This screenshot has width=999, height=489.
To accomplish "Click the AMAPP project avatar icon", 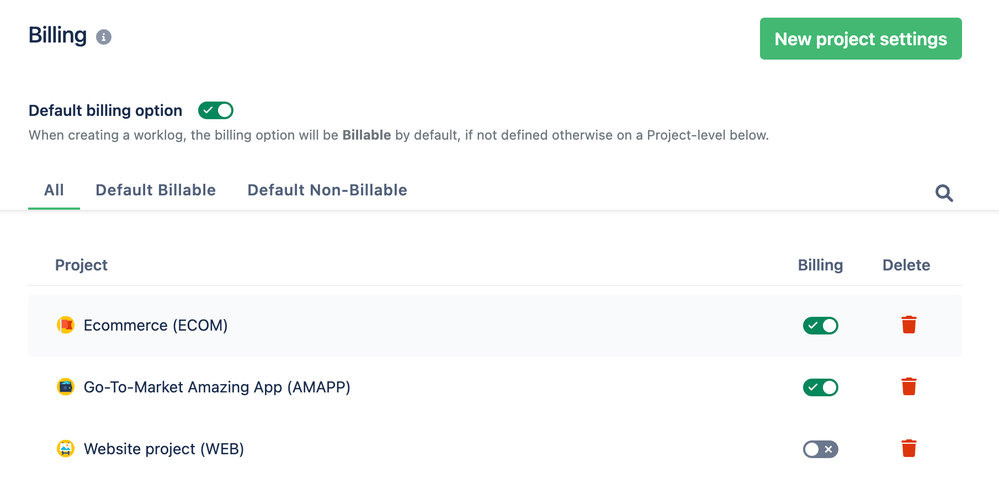I will pyautogui.click(x=66, y=387).
